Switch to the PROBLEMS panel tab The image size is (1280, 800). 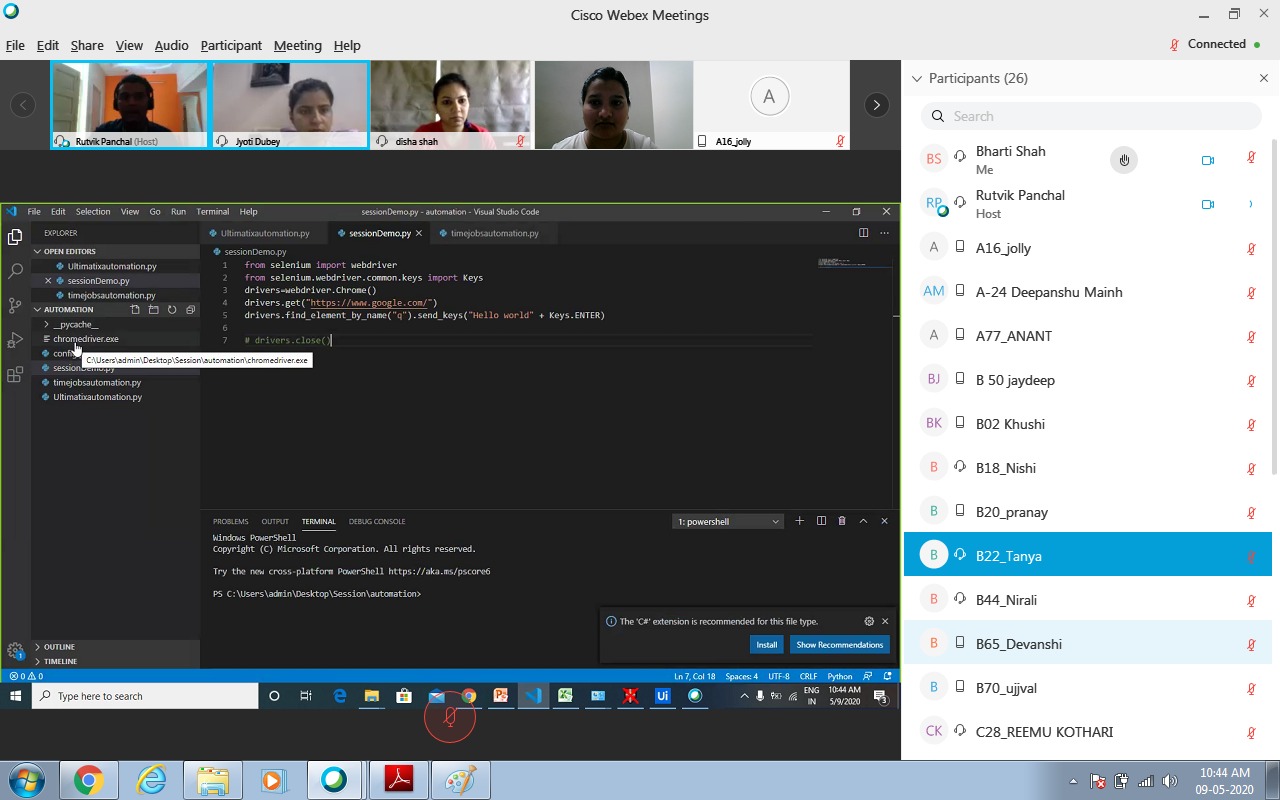[230, 521]
